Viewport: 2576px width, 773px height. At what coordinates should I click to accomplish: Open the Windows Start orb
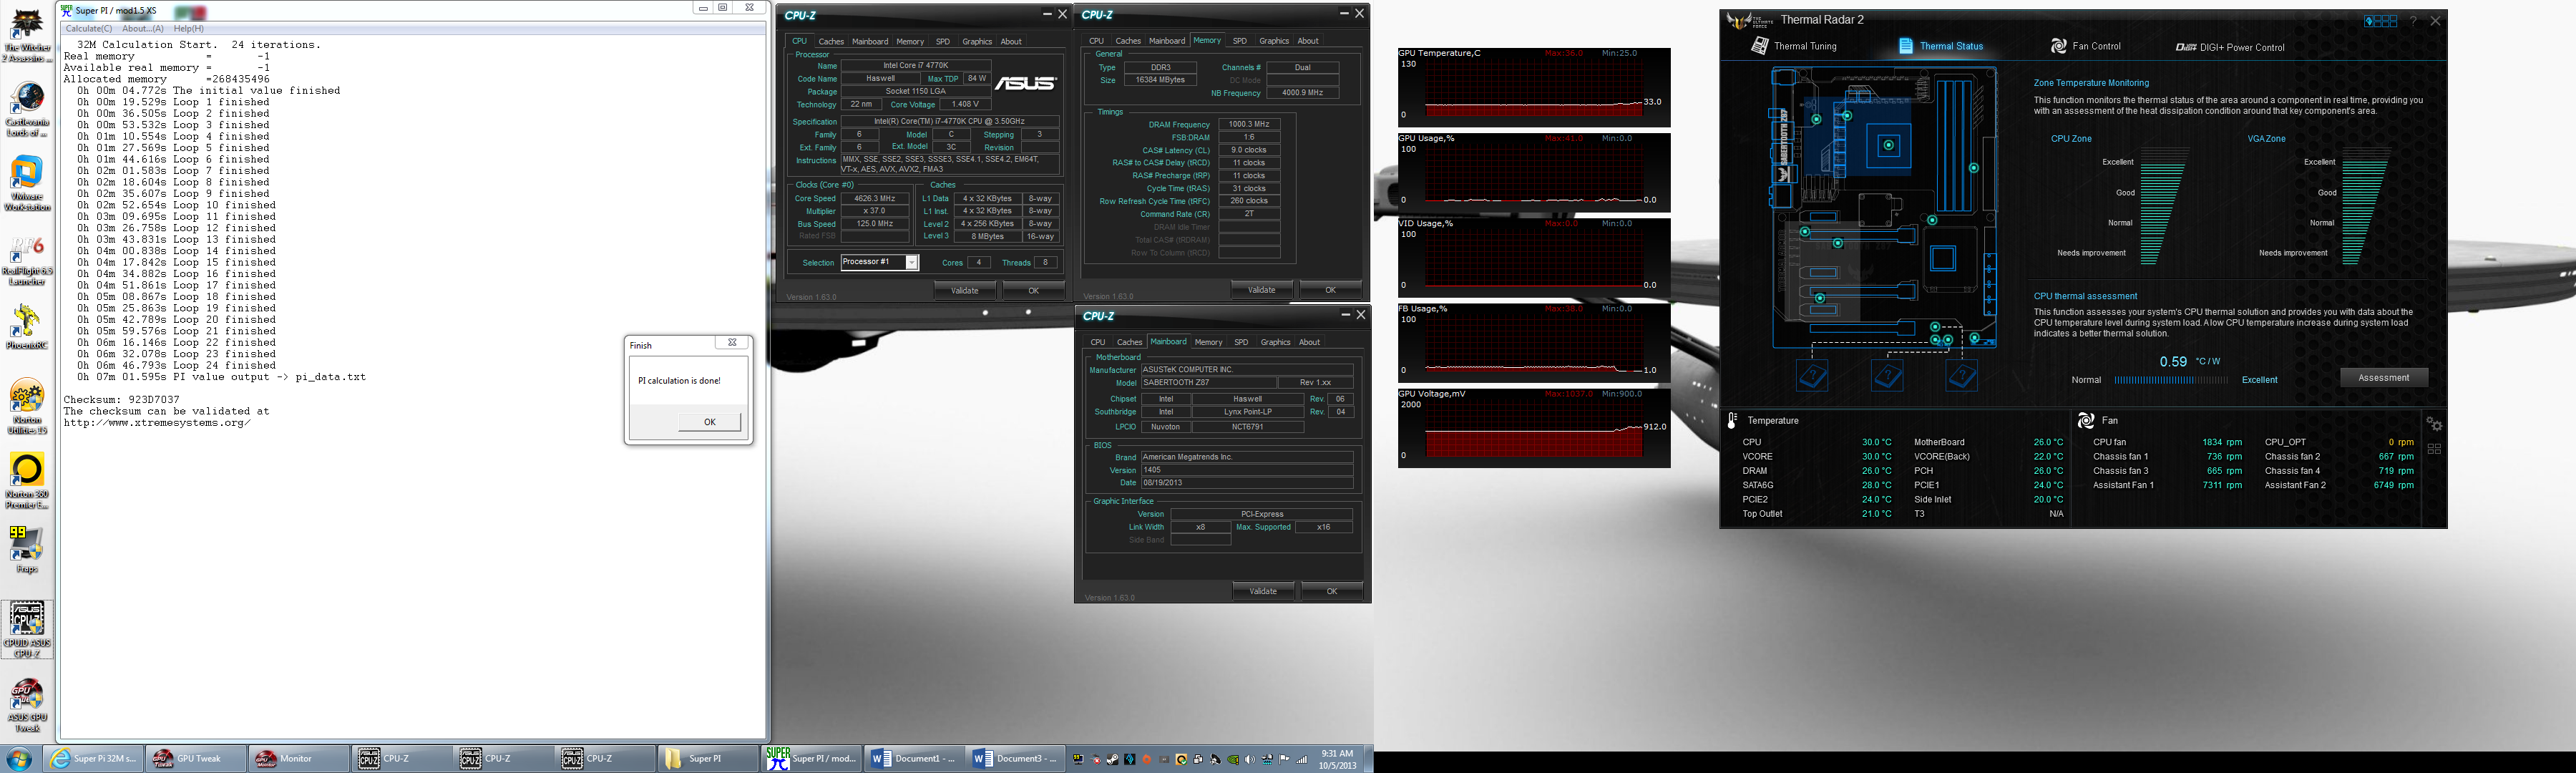[x=19, y=759]
